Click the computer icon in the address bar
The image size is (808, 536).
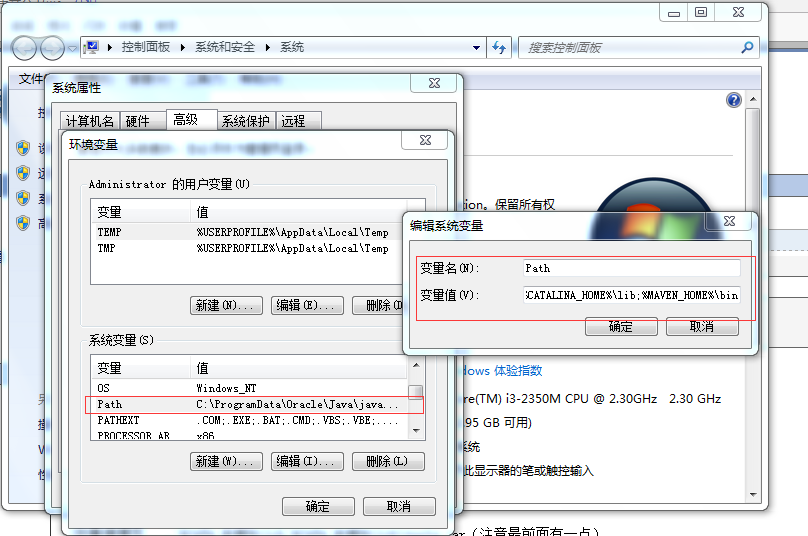coord(92,47)
